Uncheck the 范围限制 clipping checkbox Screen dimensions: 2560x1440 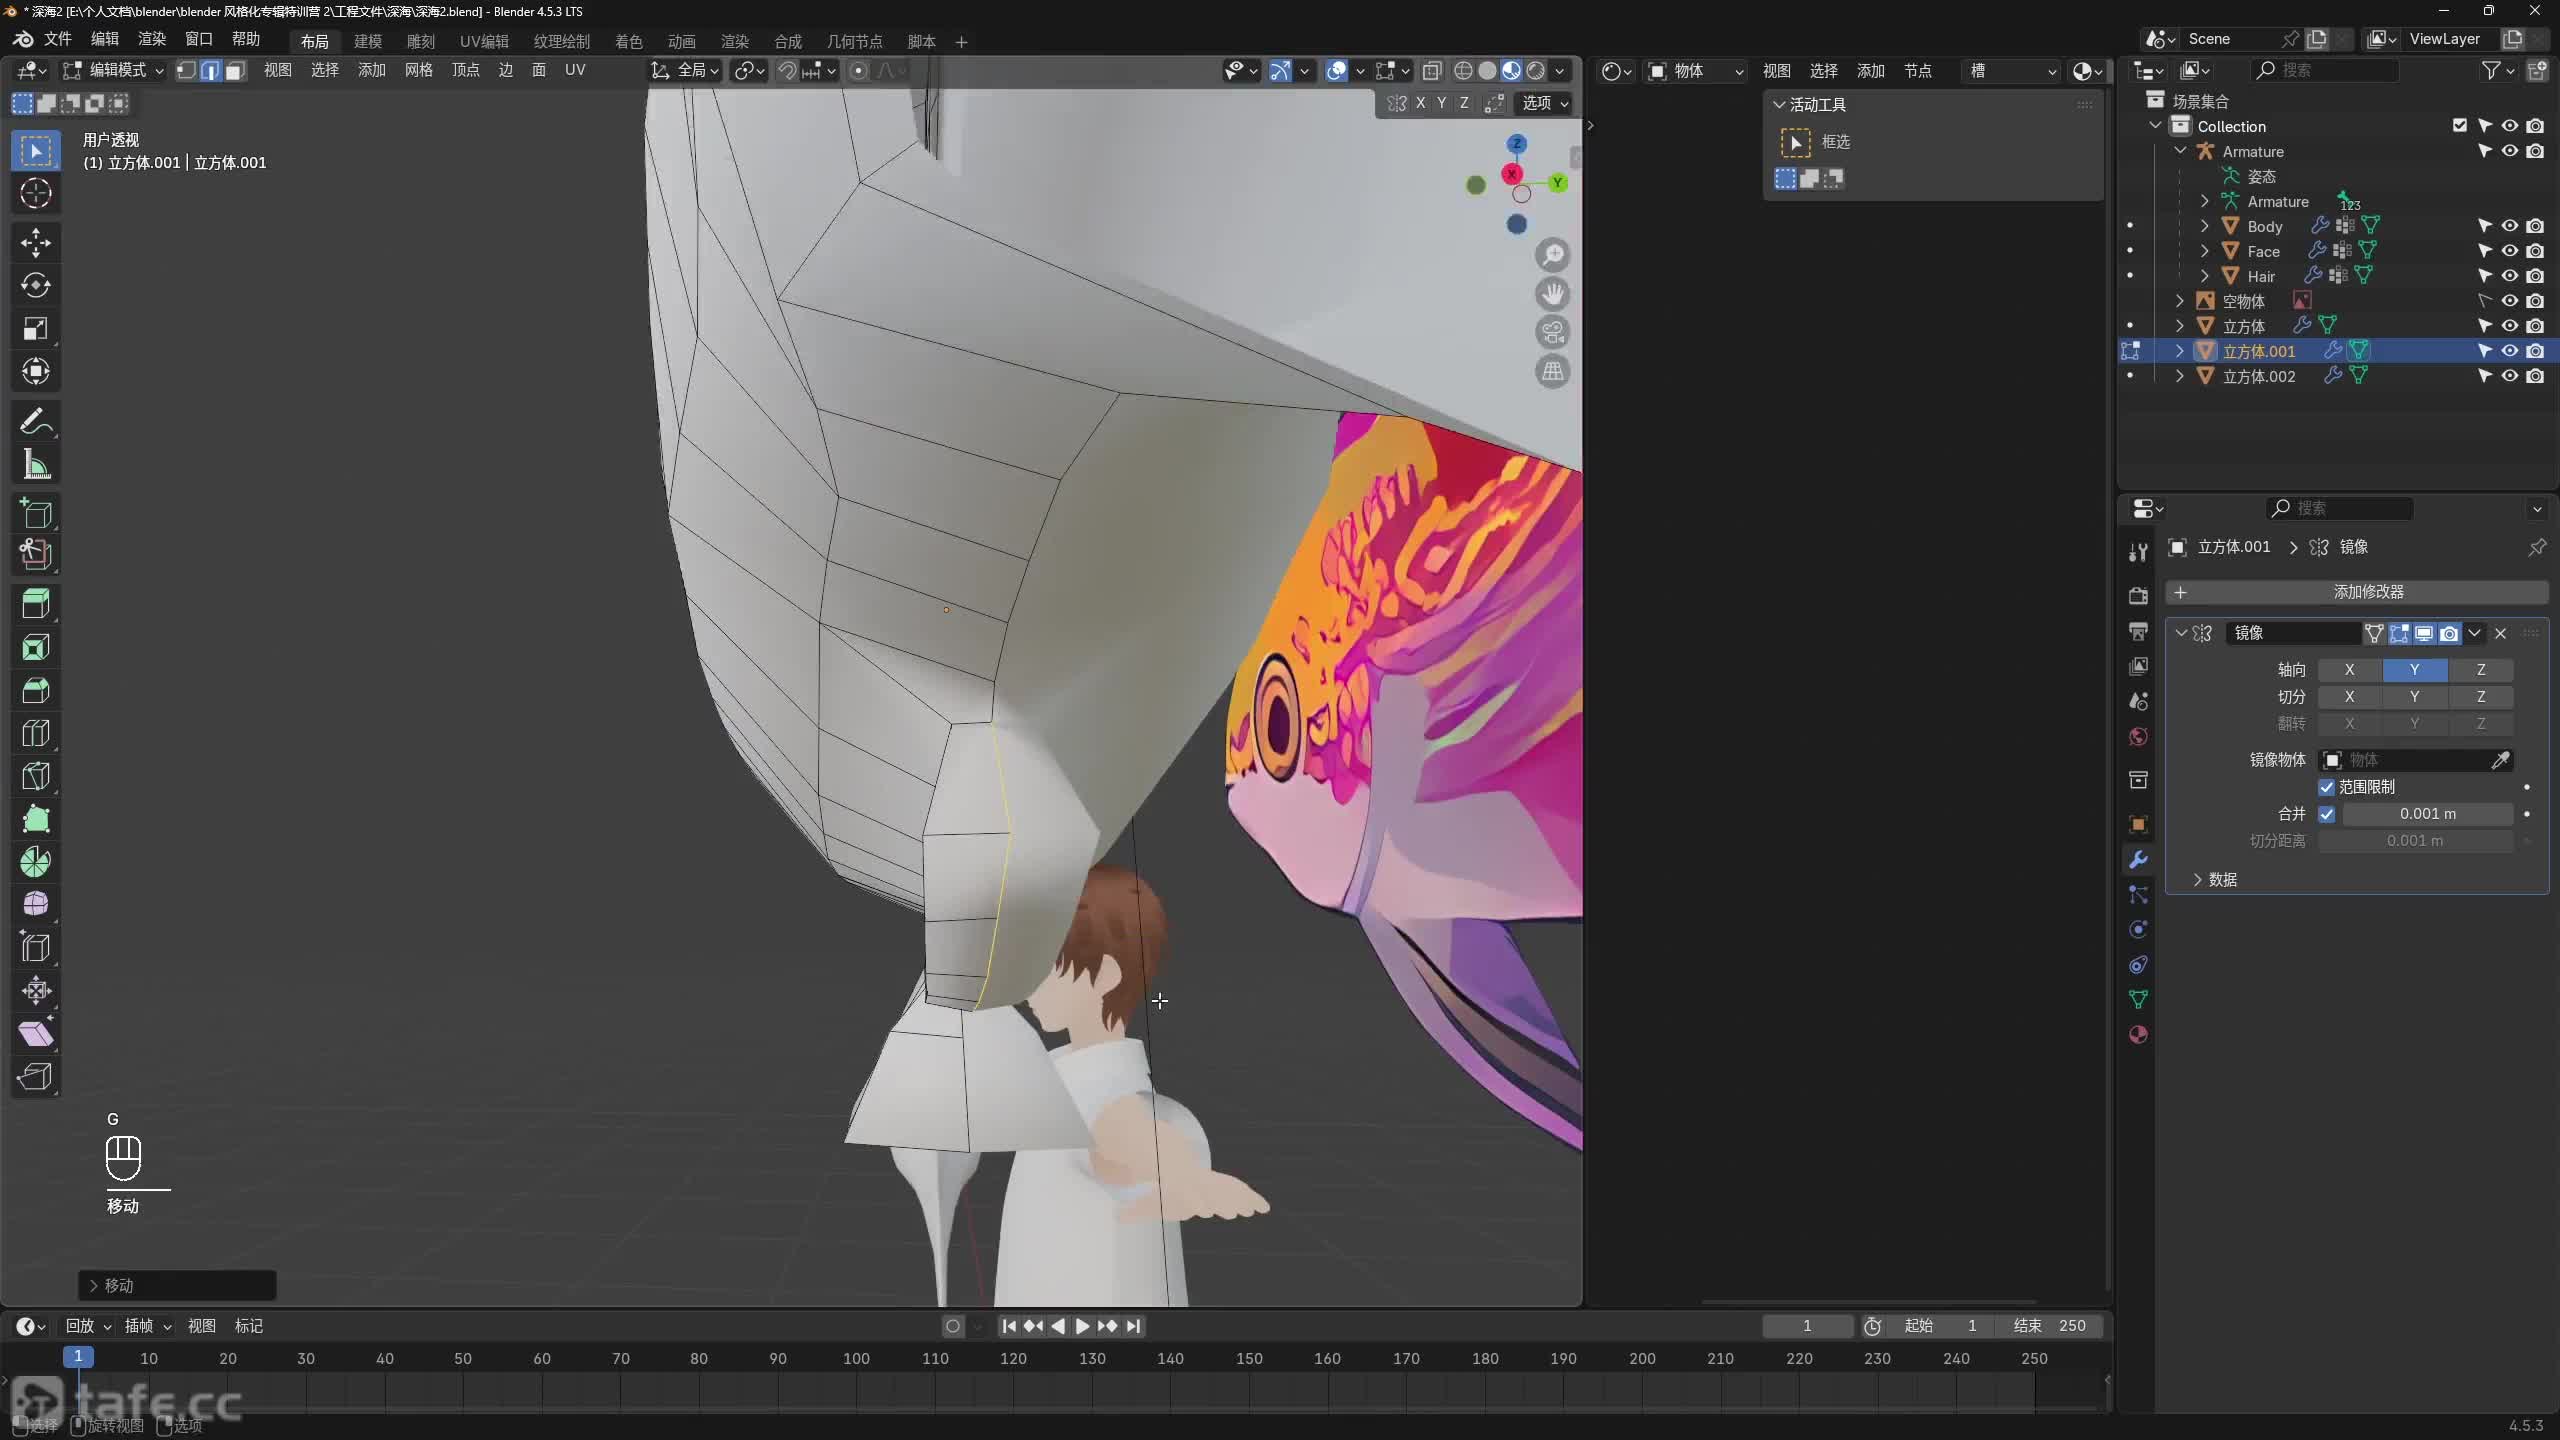pyautogui.click(x=2327, y=787)
